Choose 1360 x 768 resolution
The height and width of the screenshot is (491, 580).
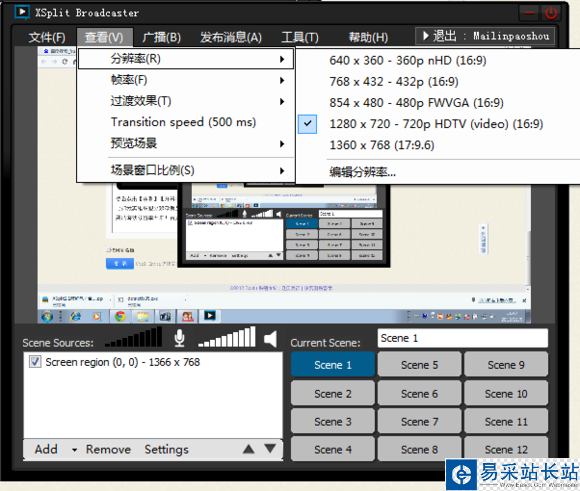coord(436,145)
